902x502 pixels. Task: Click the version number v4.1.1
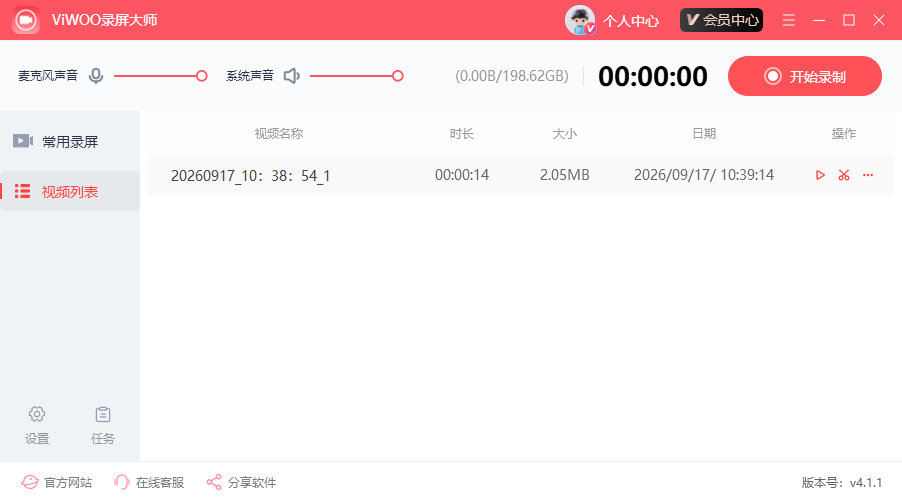[866, 482]
